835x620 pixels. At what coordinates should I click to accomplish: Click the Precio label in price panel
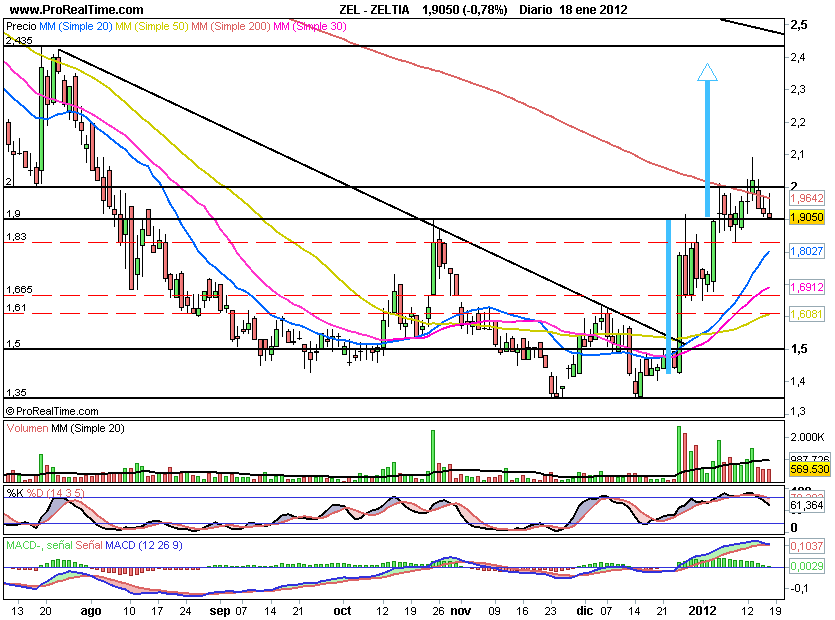tap(21, 24)
